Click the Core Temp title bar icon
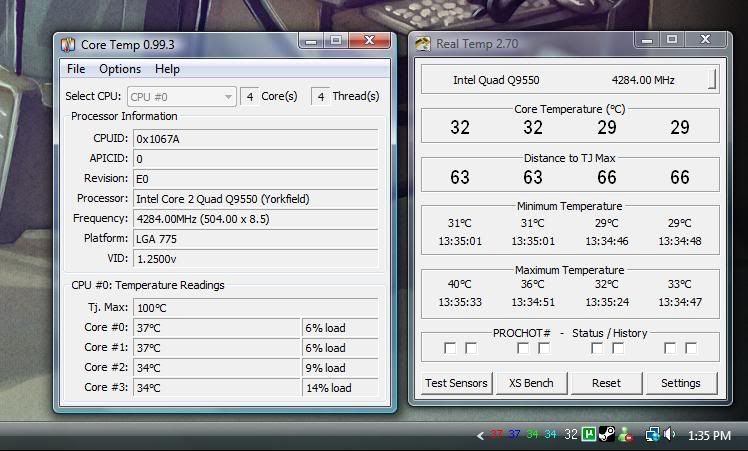Screen dimensions: 748x451 [68, 44]
